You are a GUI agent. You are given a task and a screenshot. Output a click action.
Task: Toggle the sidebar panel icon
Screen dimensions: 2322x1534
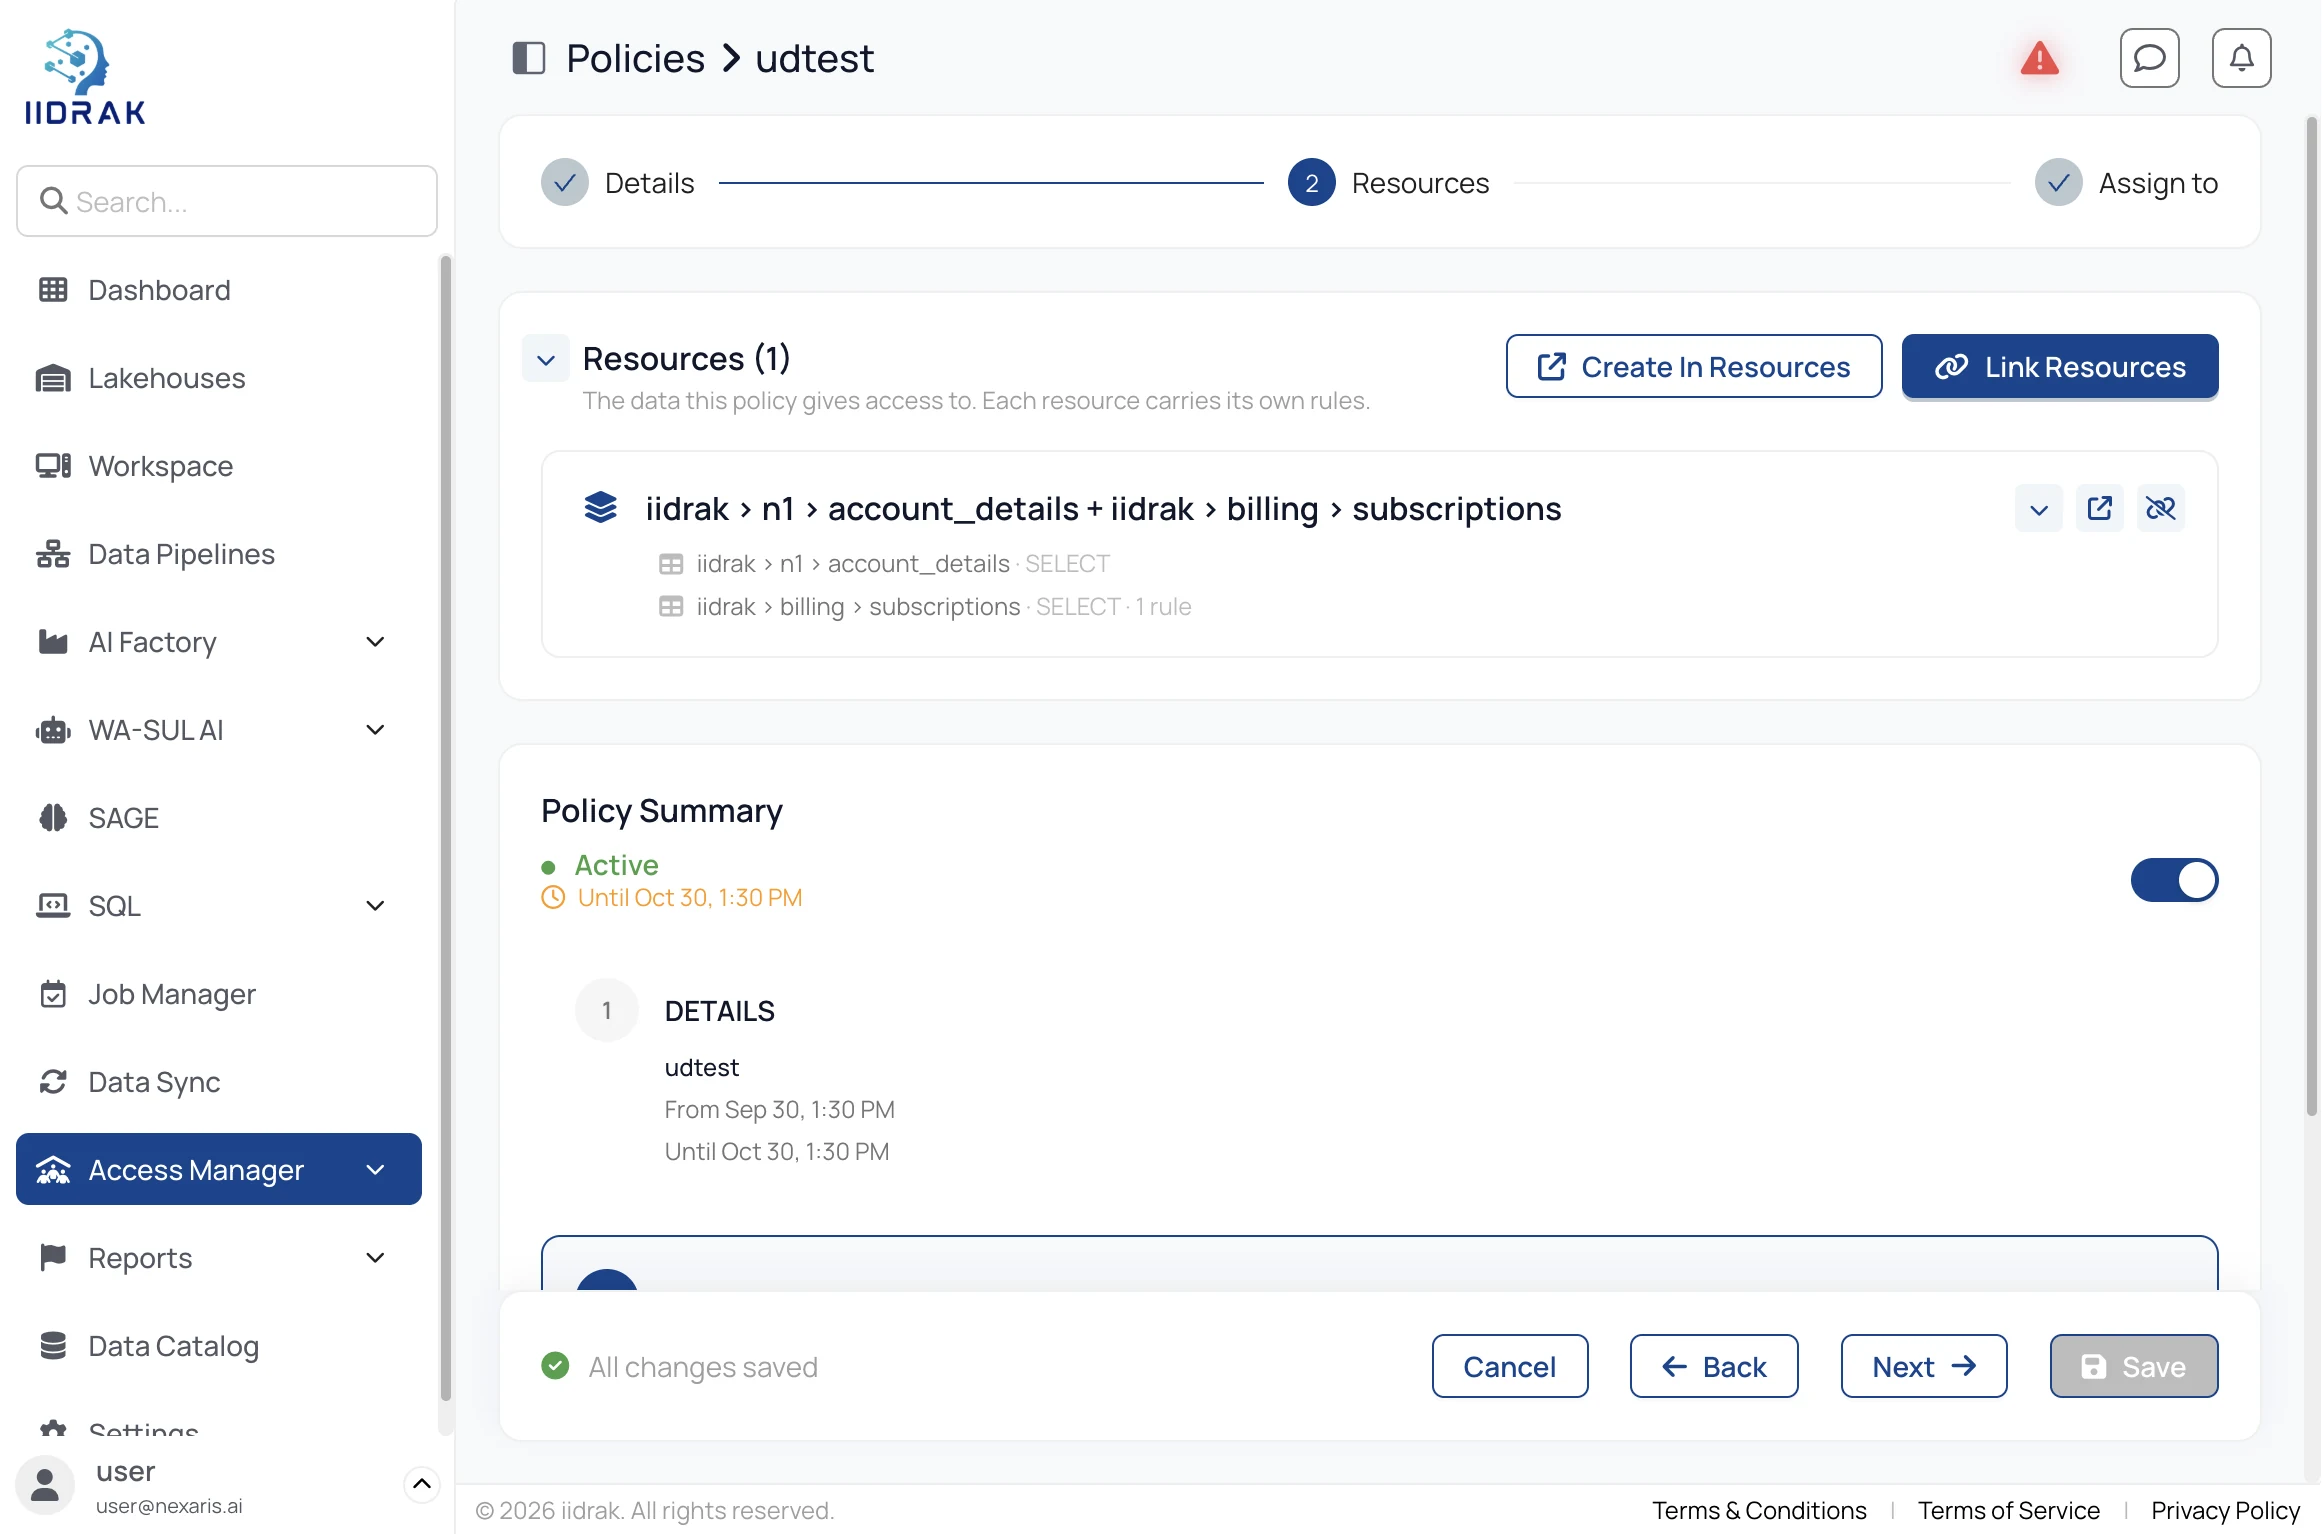click(x=528, y=58)
